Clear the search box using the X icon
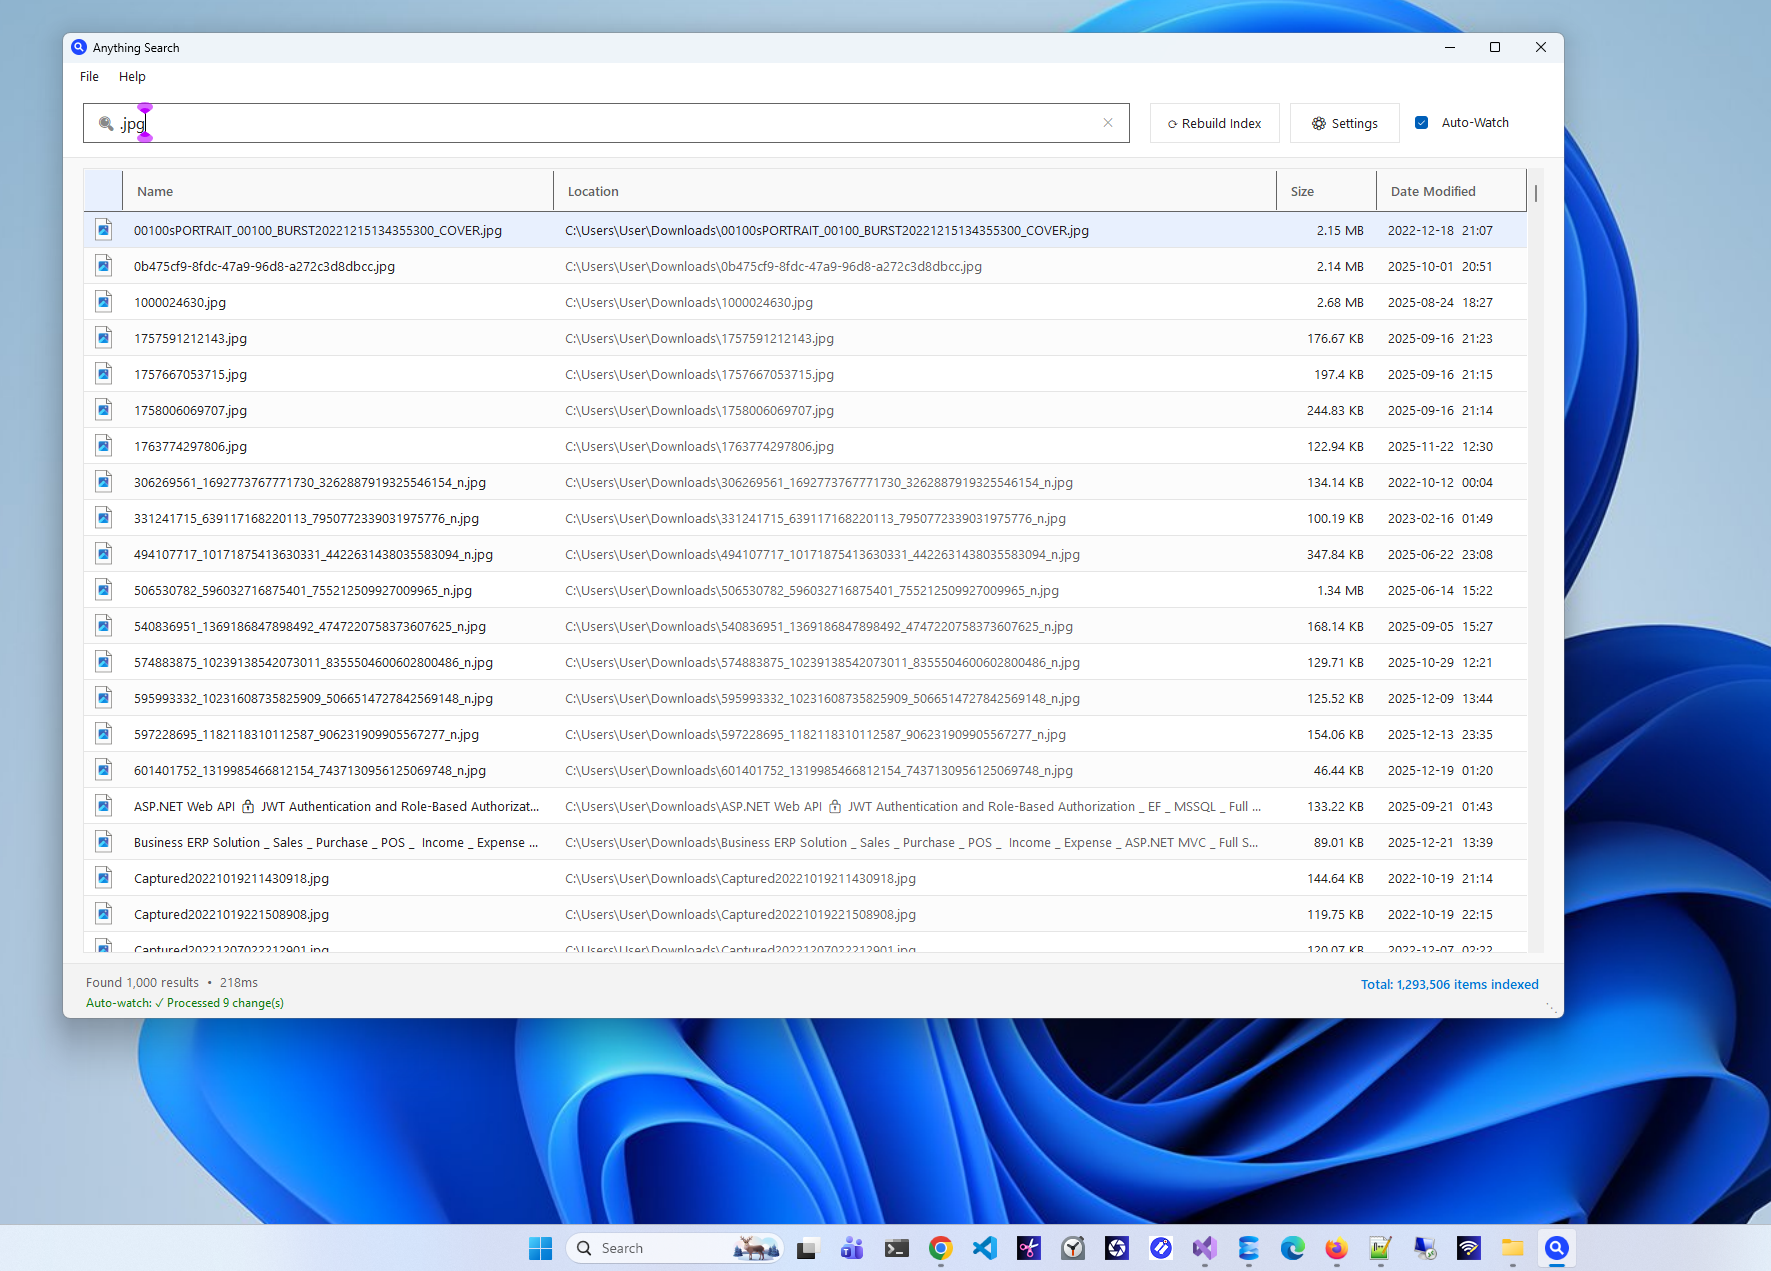1771x1271 pixels. click(x=1108, y=122)
